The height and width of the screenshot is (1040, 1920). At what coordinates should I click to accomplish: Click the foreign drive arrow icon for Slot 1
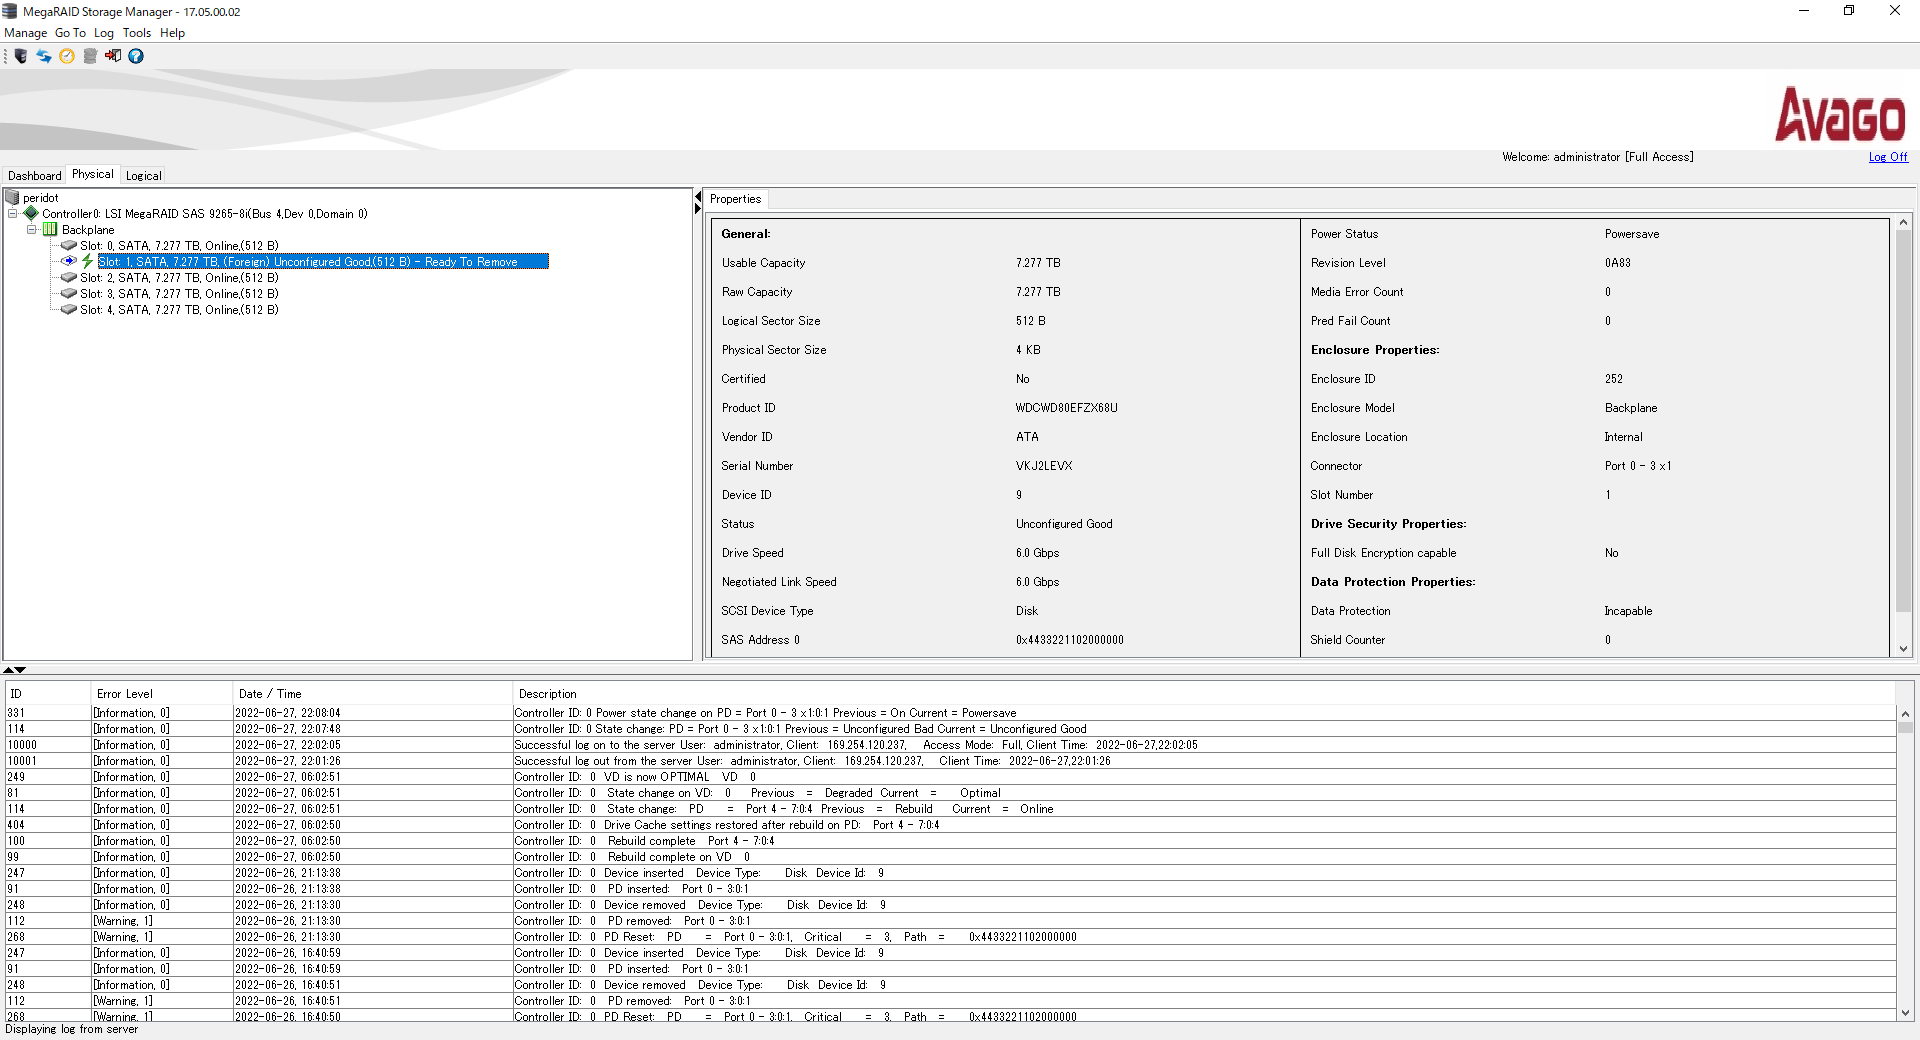click(69, 261)
